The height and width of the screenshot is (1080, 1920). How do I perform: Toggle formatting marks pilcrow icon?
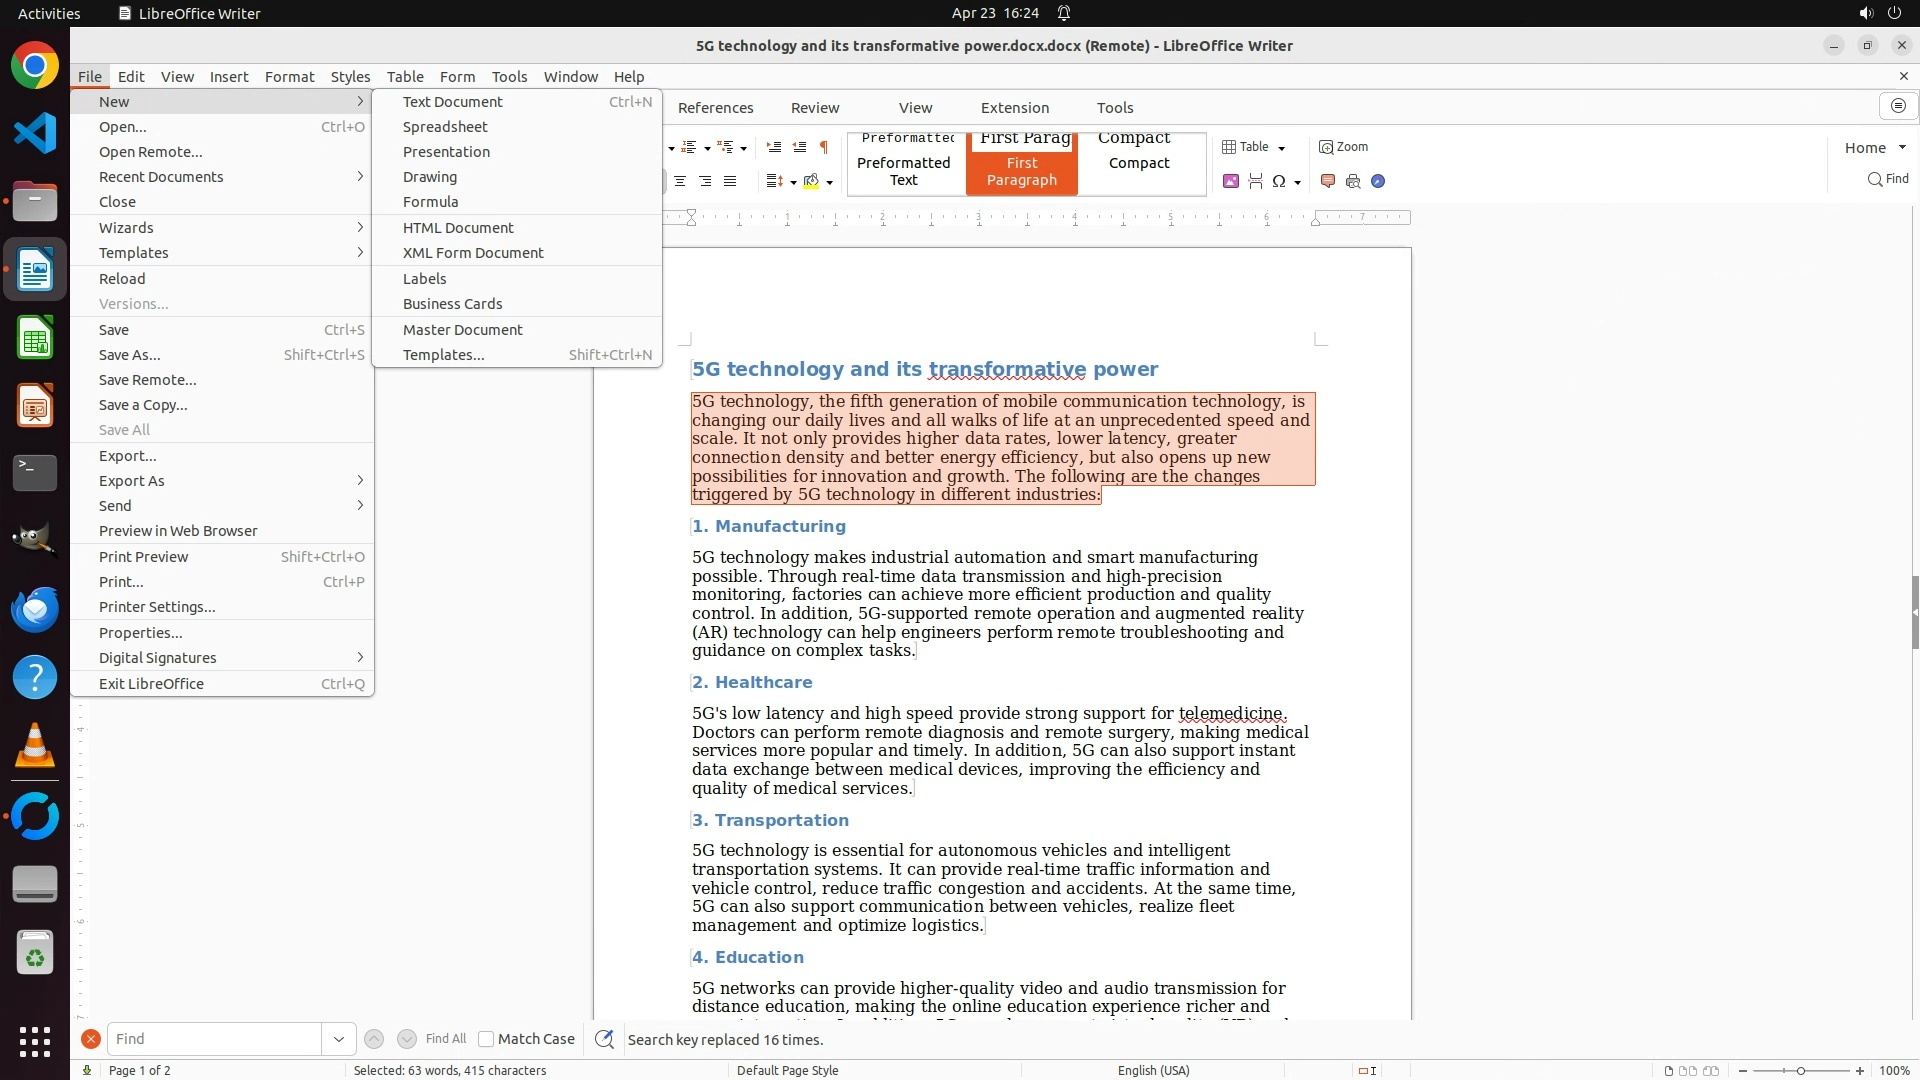[x=824, y=147]
